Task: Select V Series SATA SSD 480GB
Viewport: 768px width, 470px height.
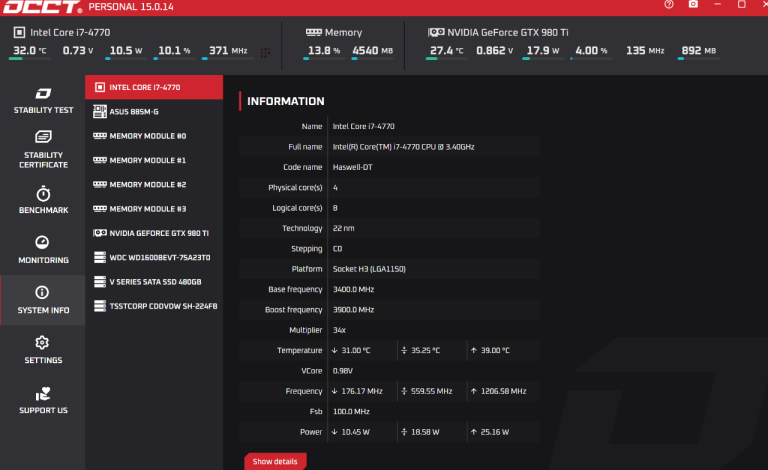Action: [153, 282]
